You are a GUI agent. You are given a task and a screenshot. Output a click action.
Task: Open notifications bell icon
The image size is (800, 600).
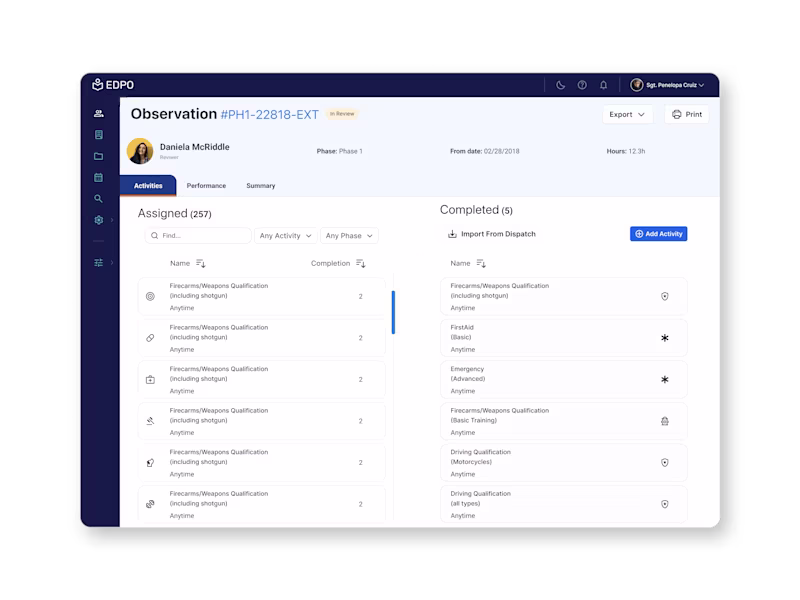point(603,85)
